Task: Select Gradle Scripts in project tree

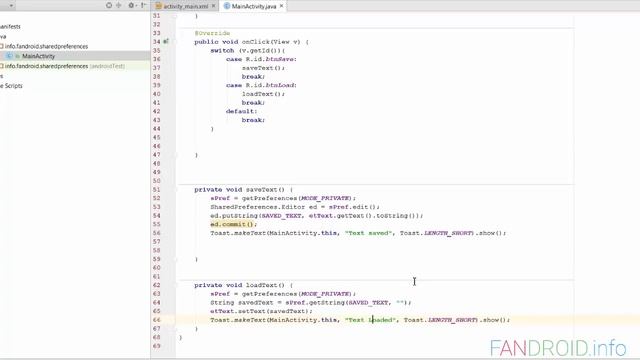Action: click(x=11, y=86)
